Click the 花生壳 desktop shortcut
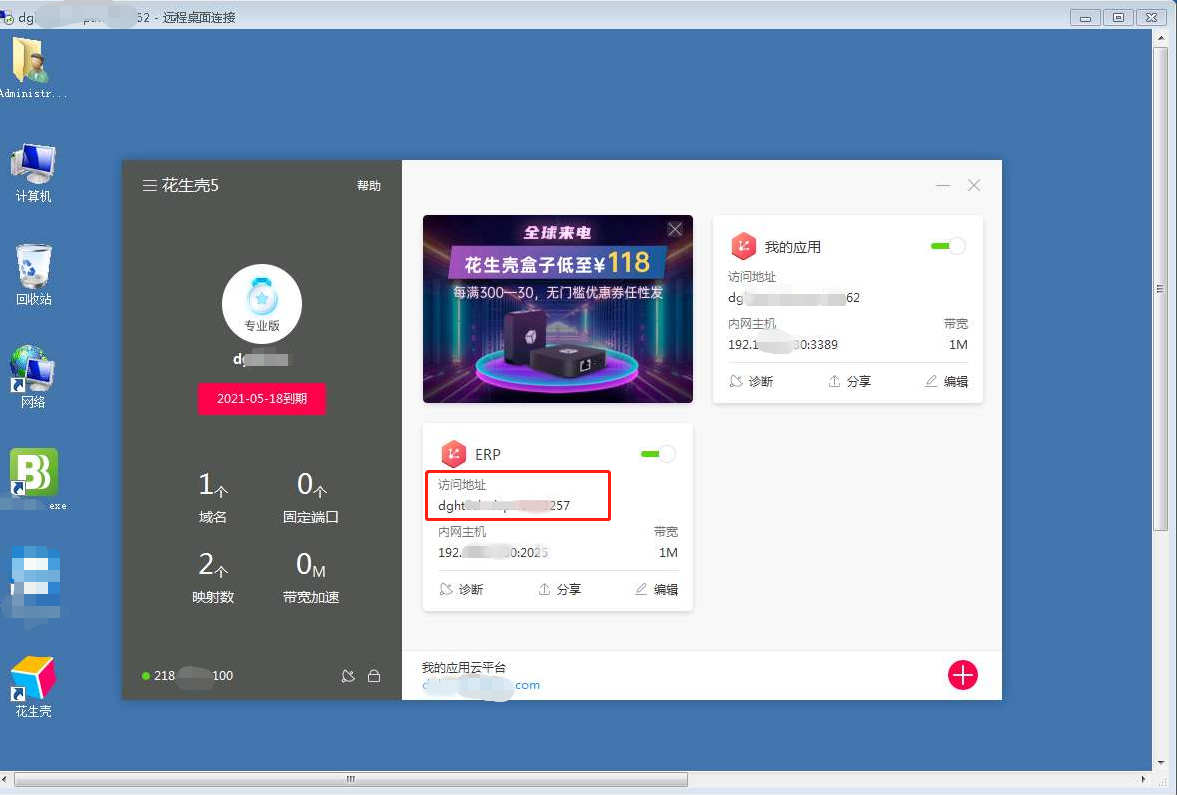 (x=33, y=687)
